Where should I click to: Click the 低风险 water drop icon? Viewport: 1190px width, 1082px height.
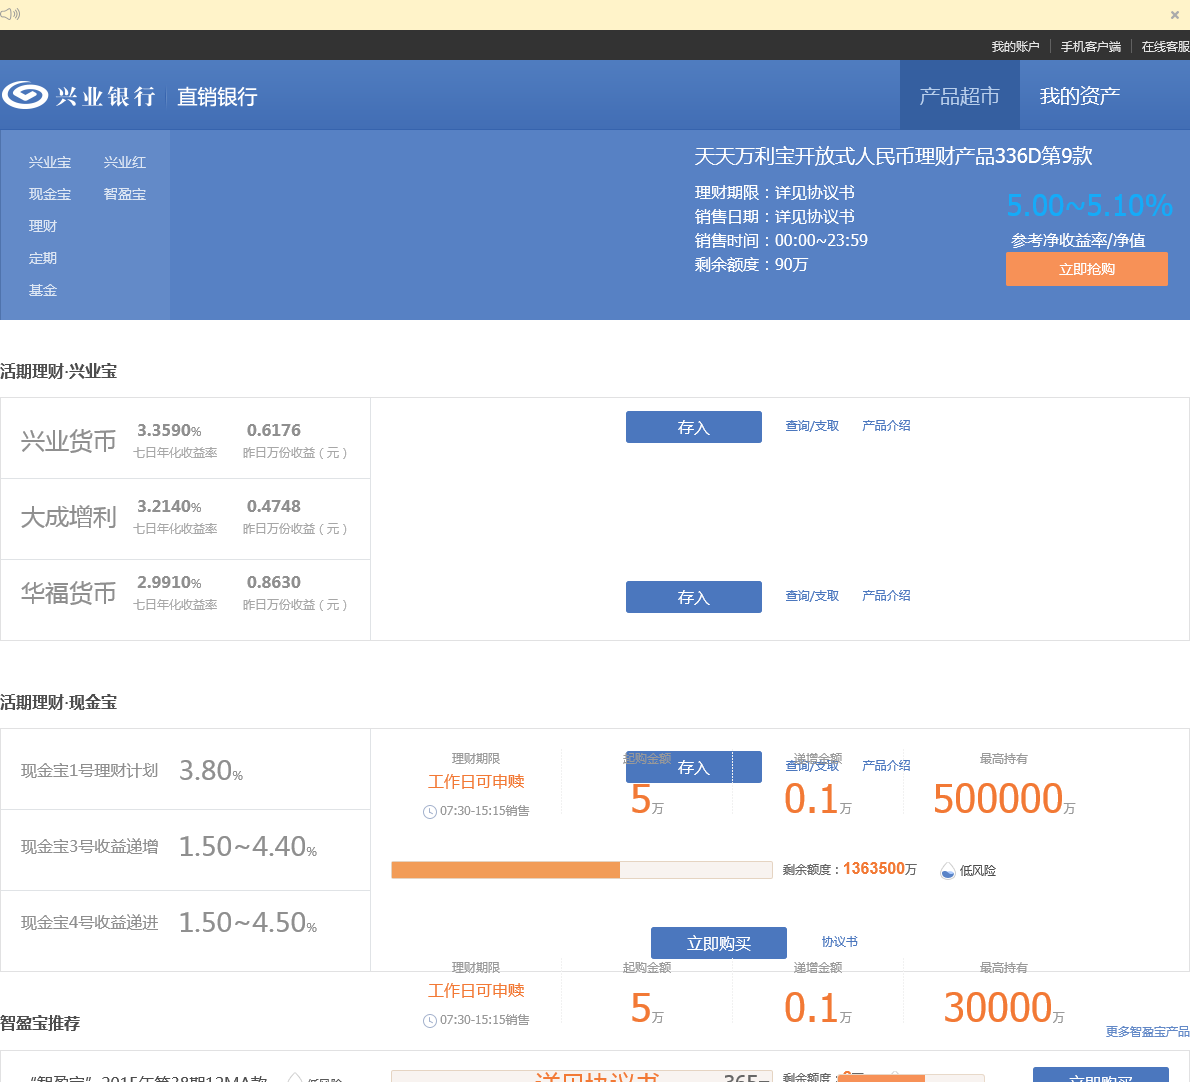[x=947, y=871]
